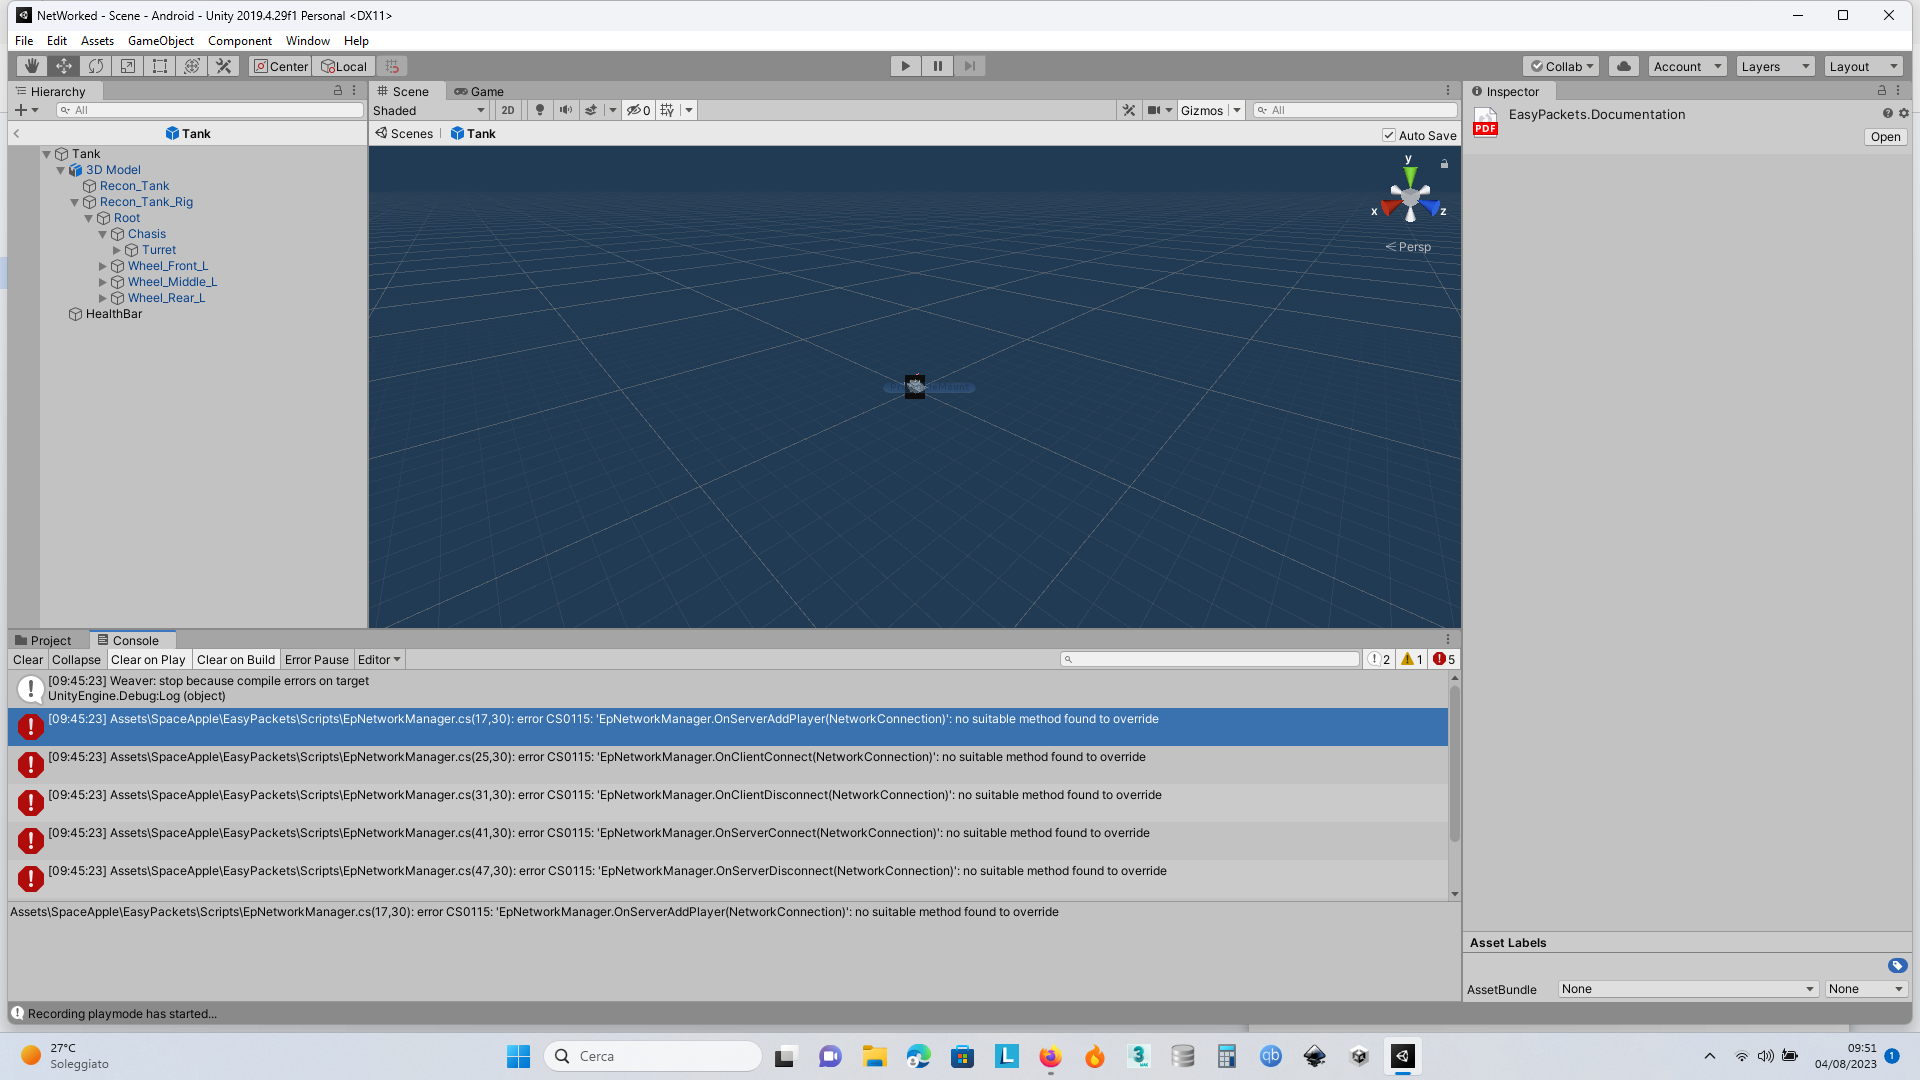Click the Open button in Inspector

coord(1885,137)
